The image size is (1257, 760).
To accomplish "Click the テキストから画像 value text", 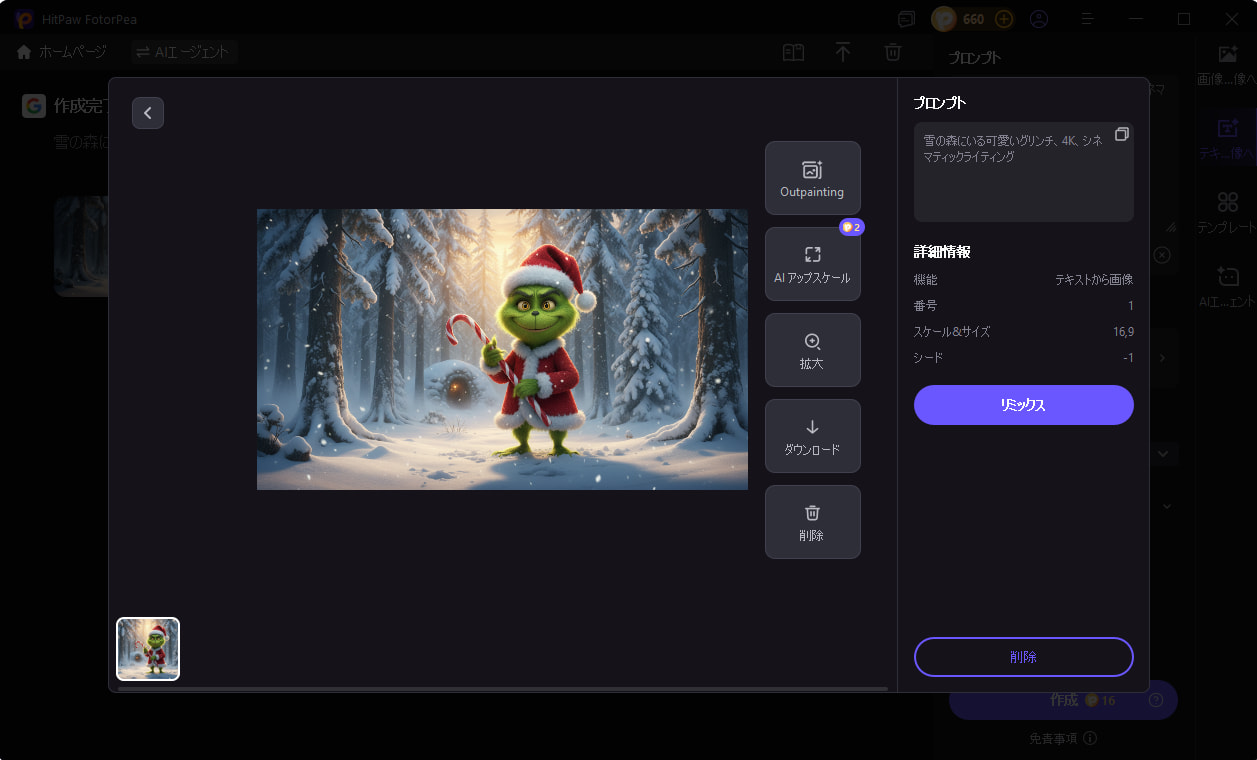I will tap(1094, 280).
